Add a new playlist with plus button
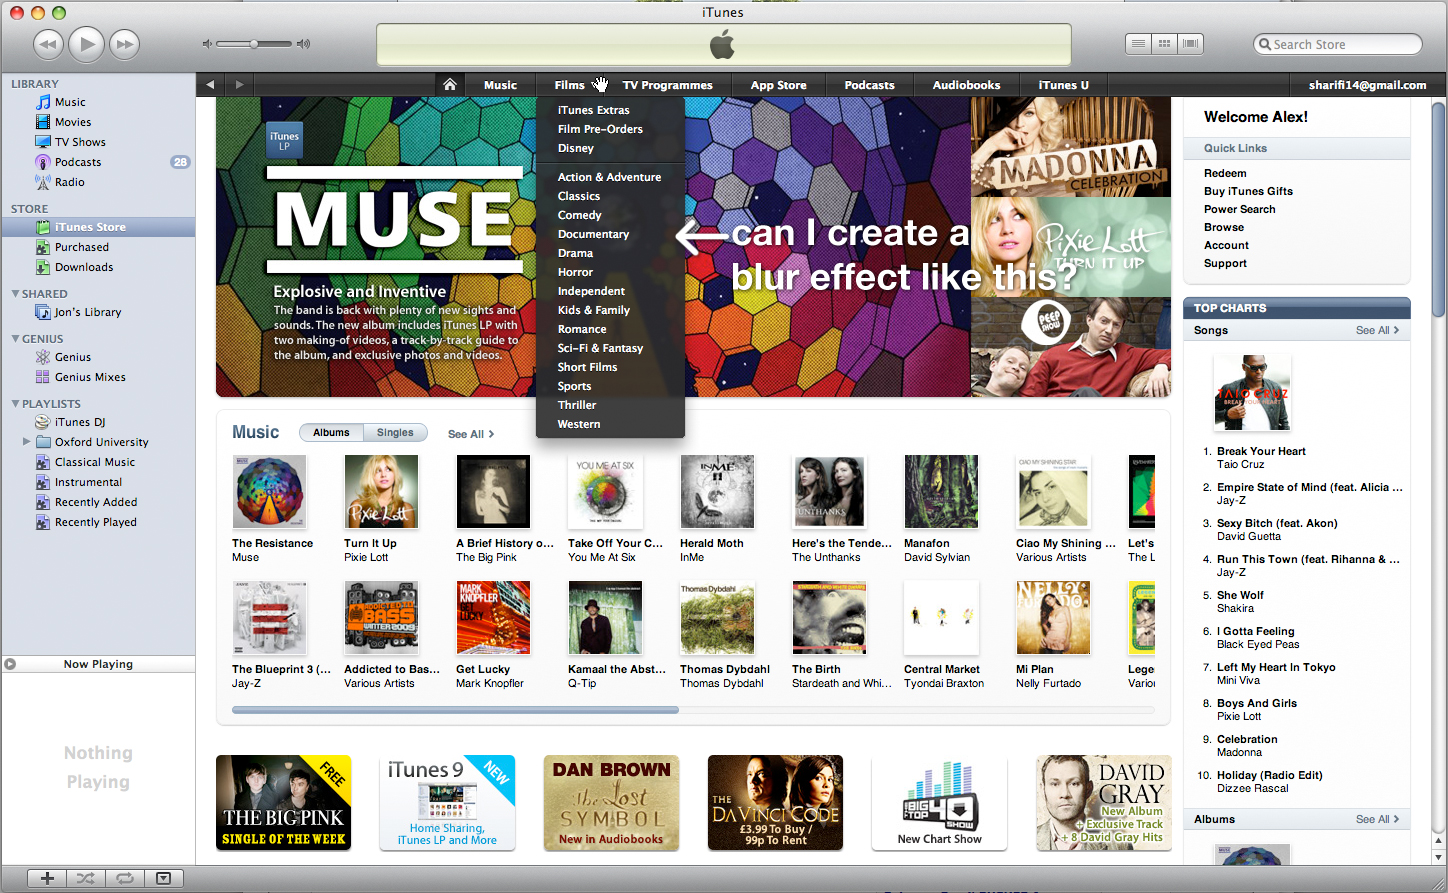 (x=47, y=878)
